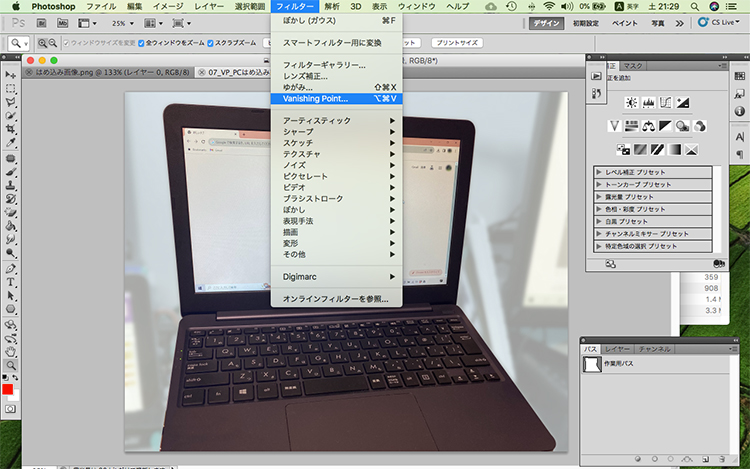Add Exposure adjustment icon

click(x=683, y=102)
